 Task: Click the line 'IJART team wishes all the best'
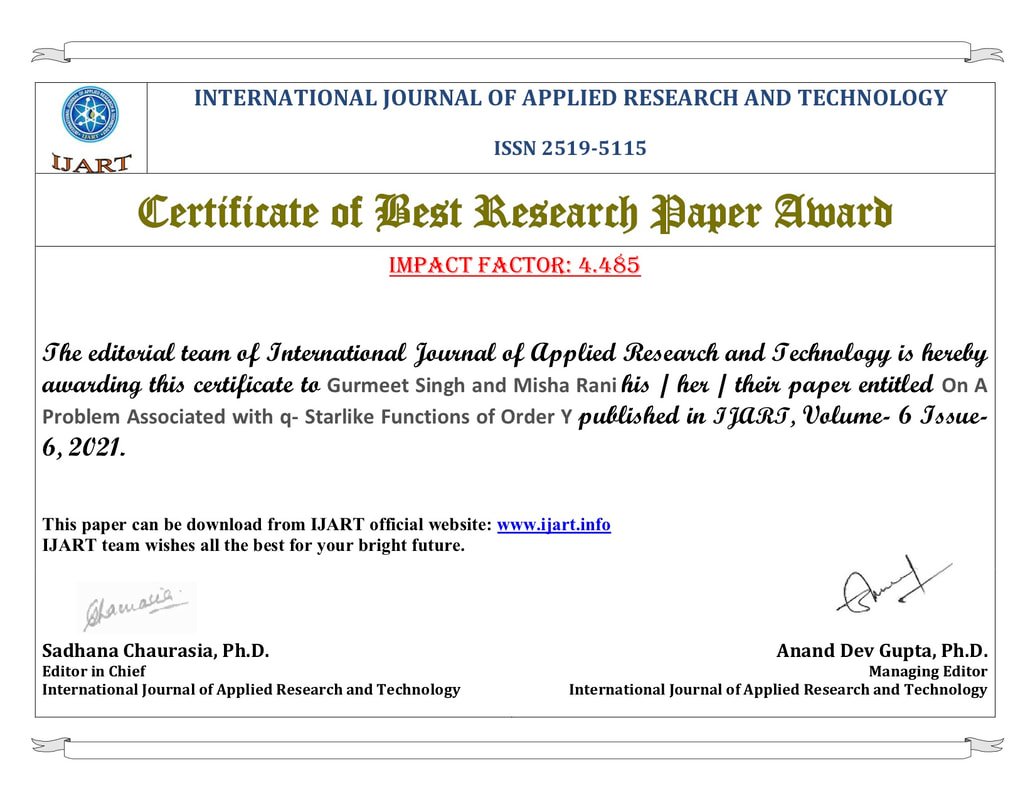(x=253, y=545)
